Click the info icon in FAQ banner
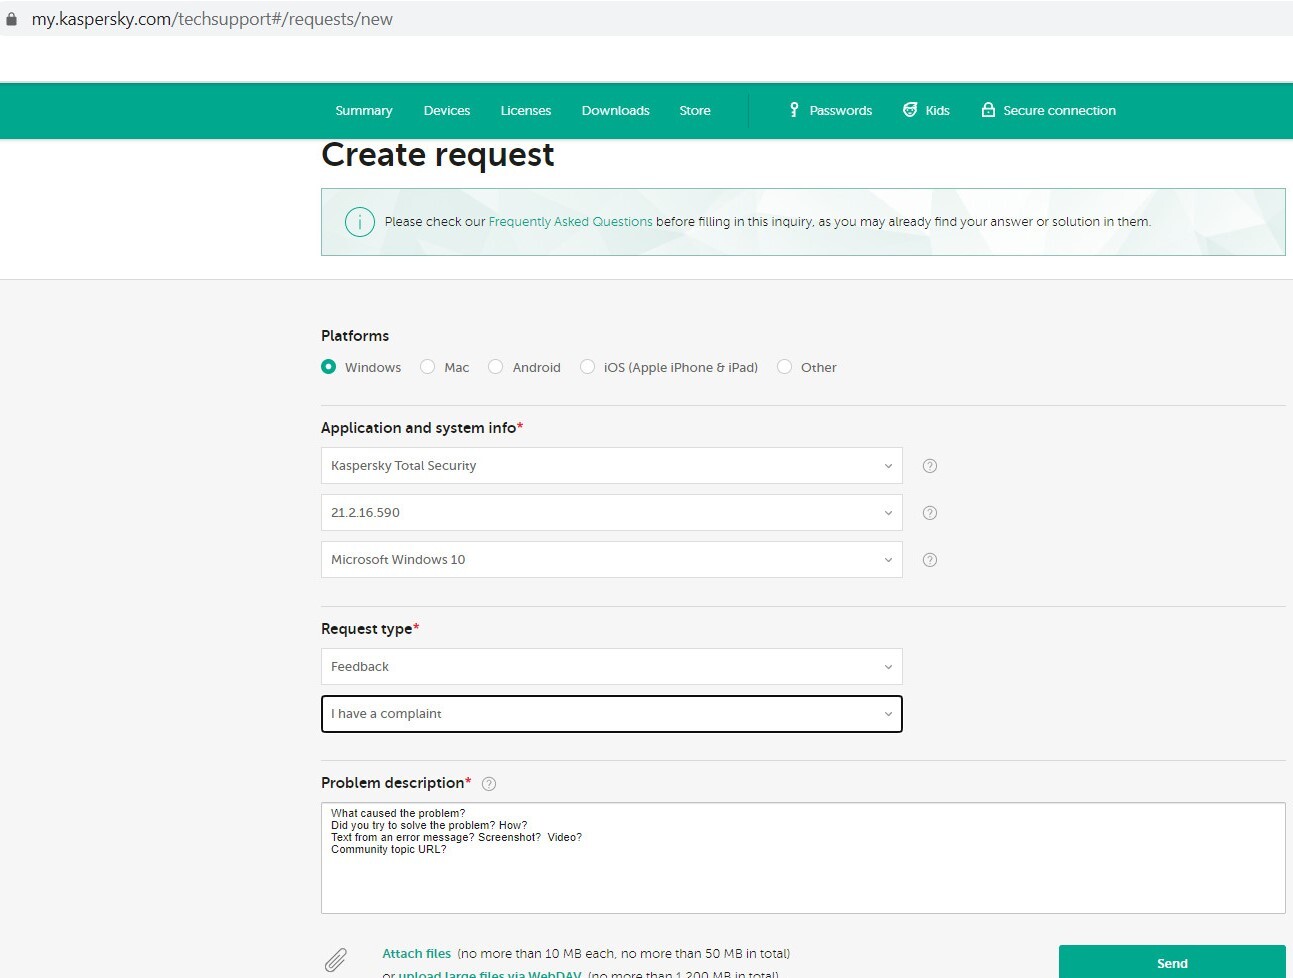 point(360,222)
